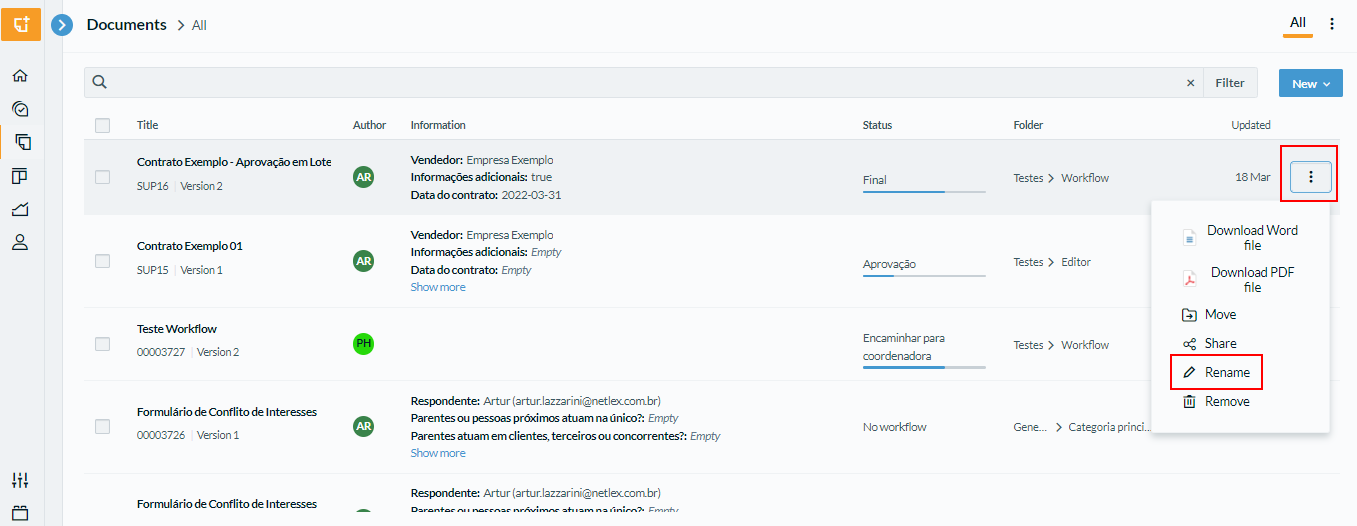This screenshot has width=1357, height=526.
Task: Click All in the breadcrumb
Action: point(199,25)
